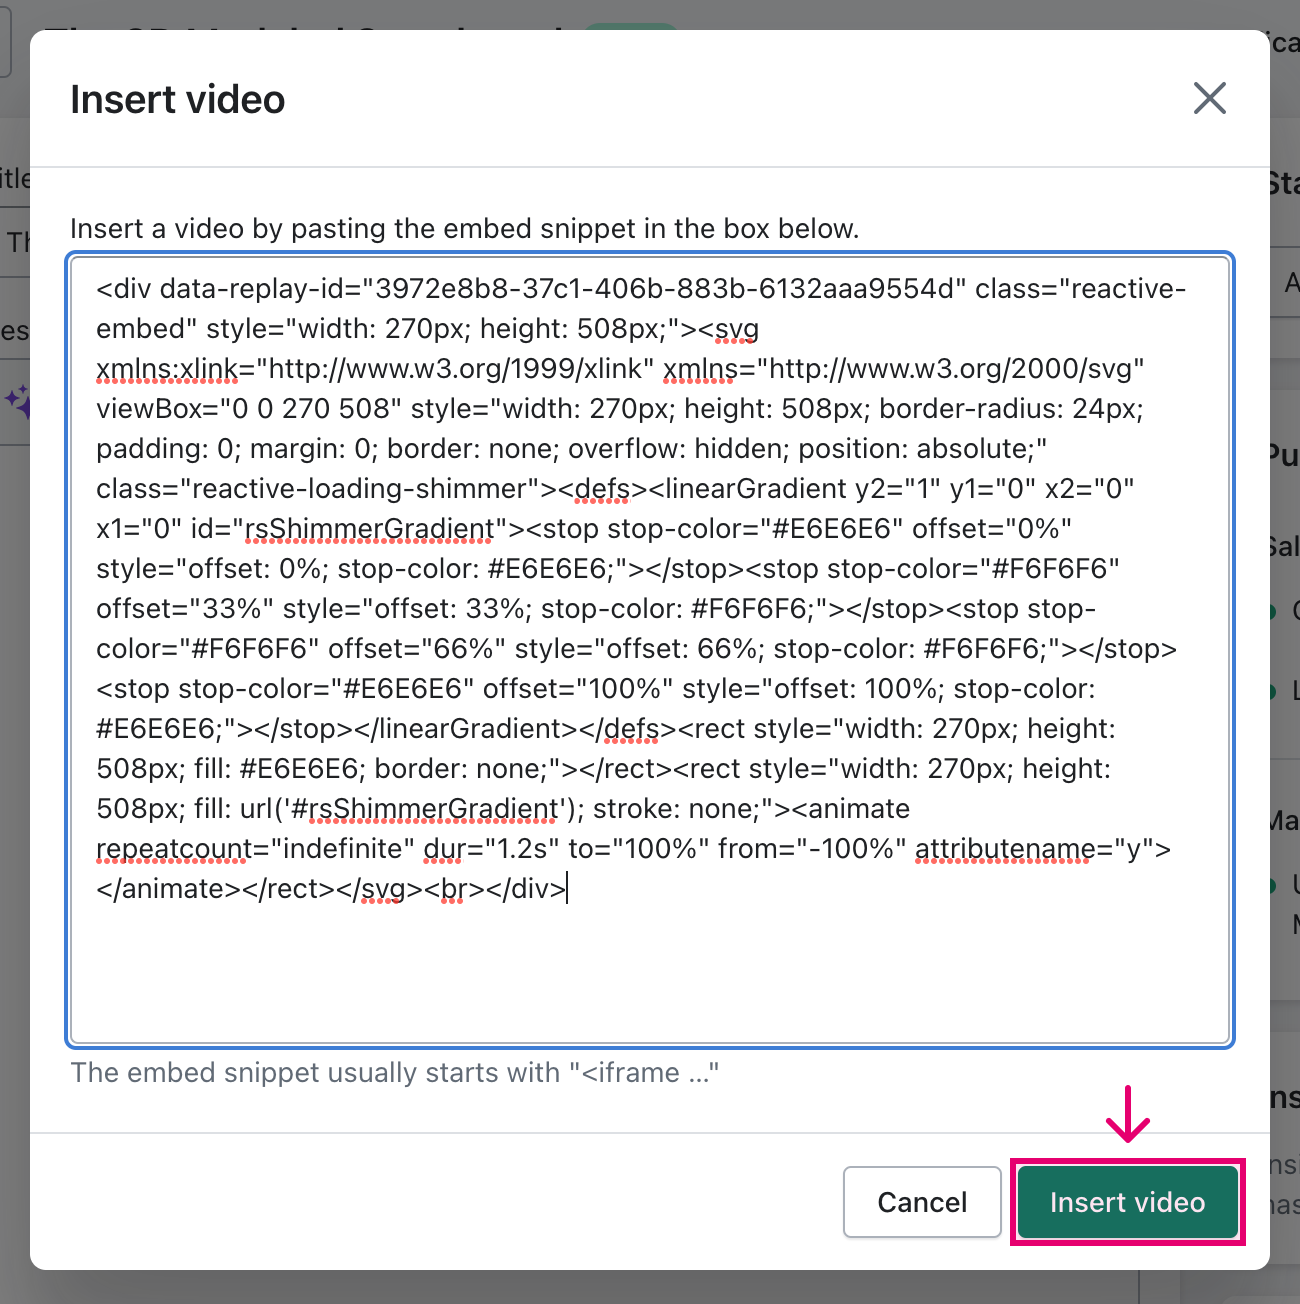Screen dimensions: 1300x1304
Task: Place cursor after closing "</div>" tag
Action: click(568, 888)
